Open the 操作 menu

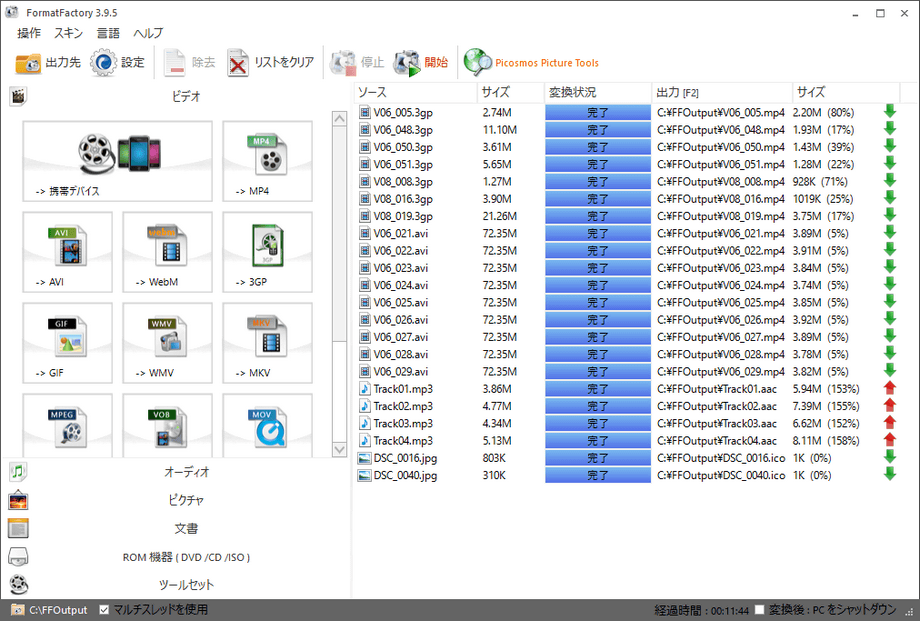pos(29,33)
